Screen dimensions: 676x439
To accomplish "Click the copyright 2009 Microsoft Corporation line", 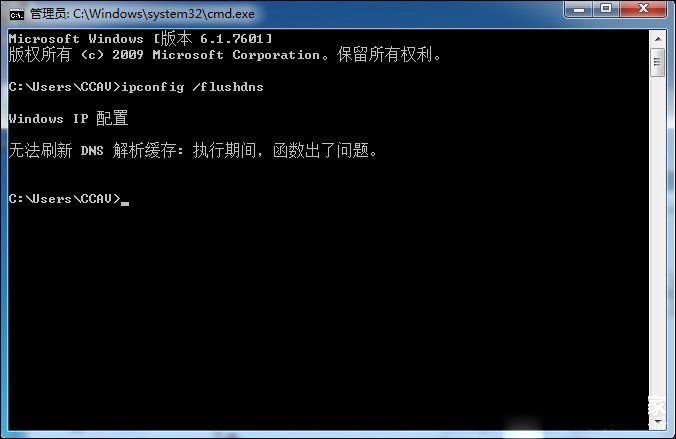I will pyautogui.click(x=225, y=55).
